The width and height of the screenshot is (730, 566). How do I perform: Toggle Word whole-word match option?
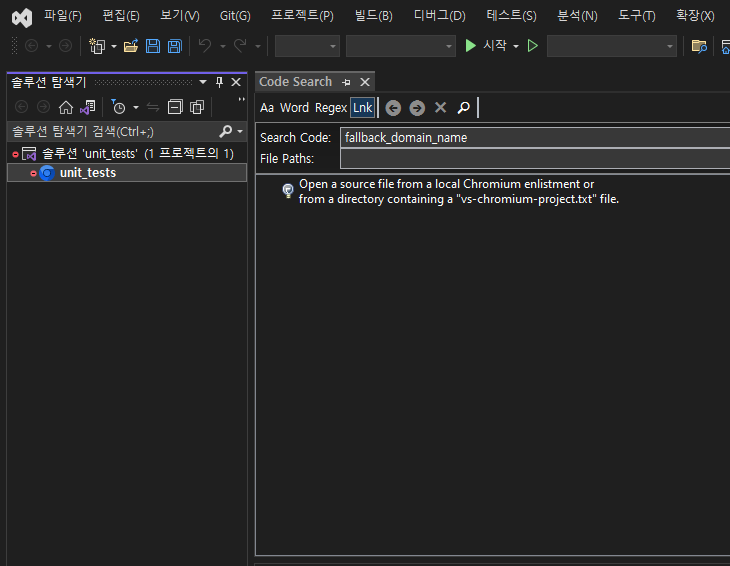pos(294,108)
